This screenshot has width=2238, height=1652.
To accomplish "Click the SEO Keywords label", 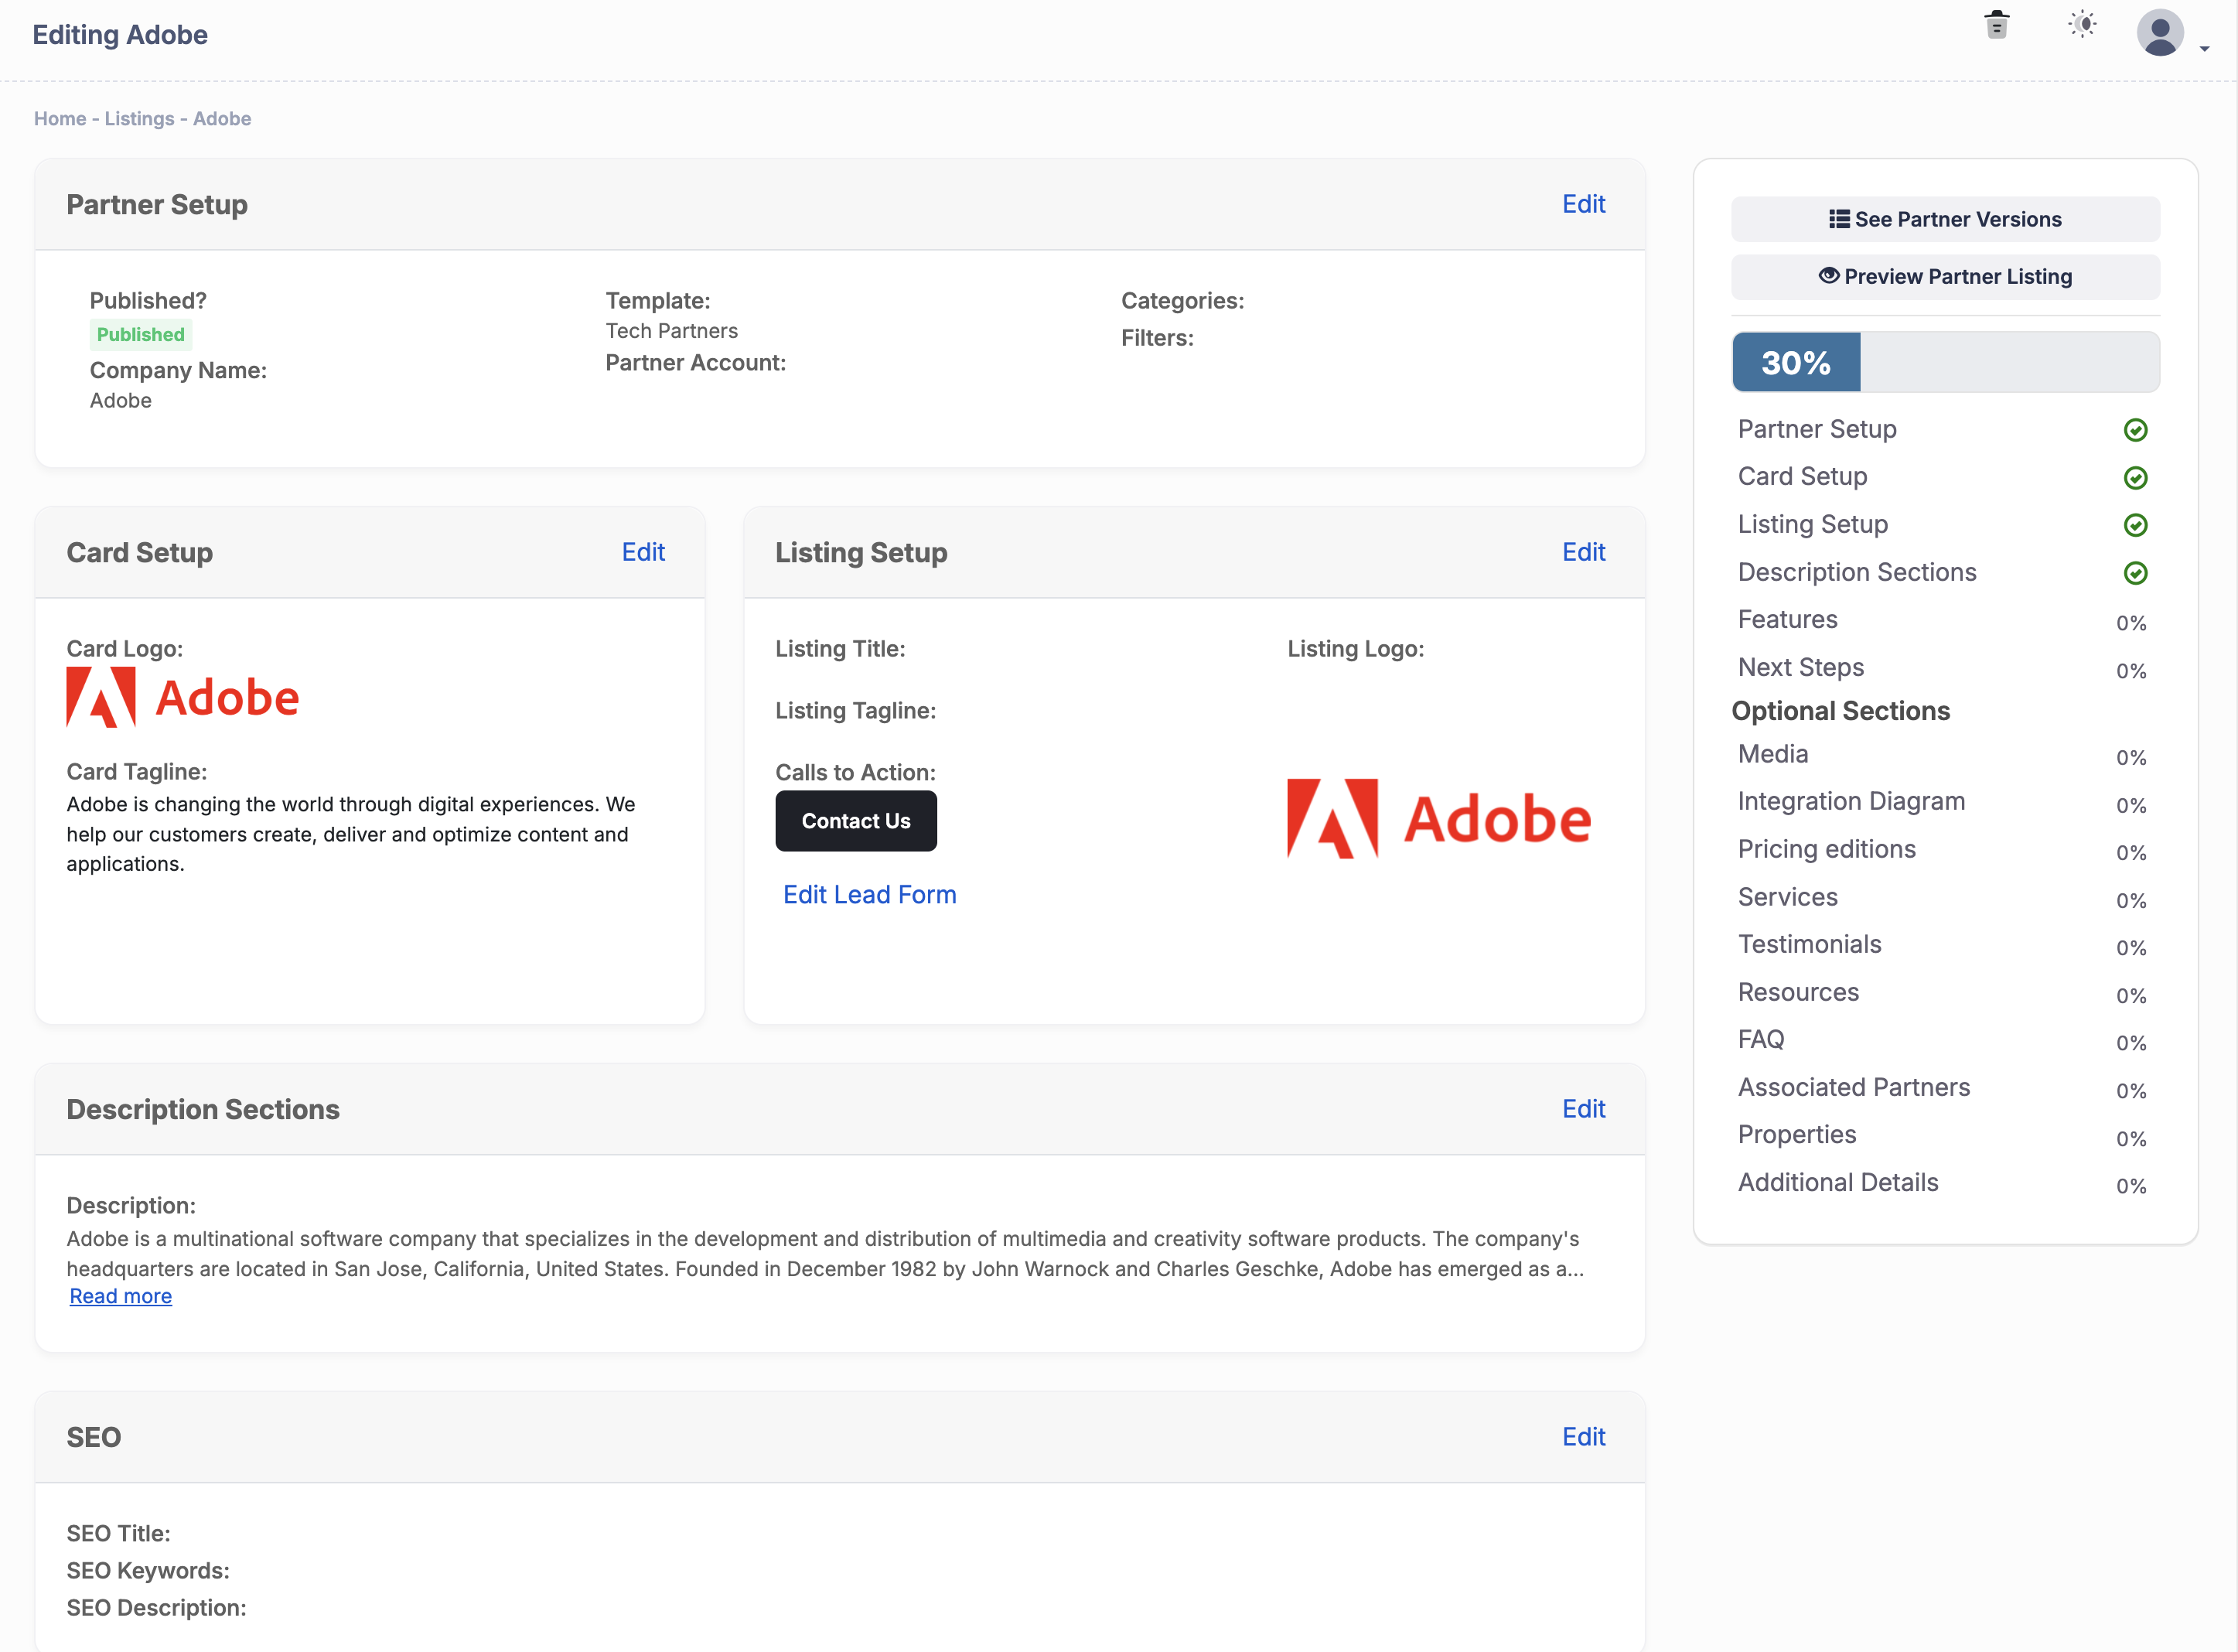I will (x=148, y=1571).
